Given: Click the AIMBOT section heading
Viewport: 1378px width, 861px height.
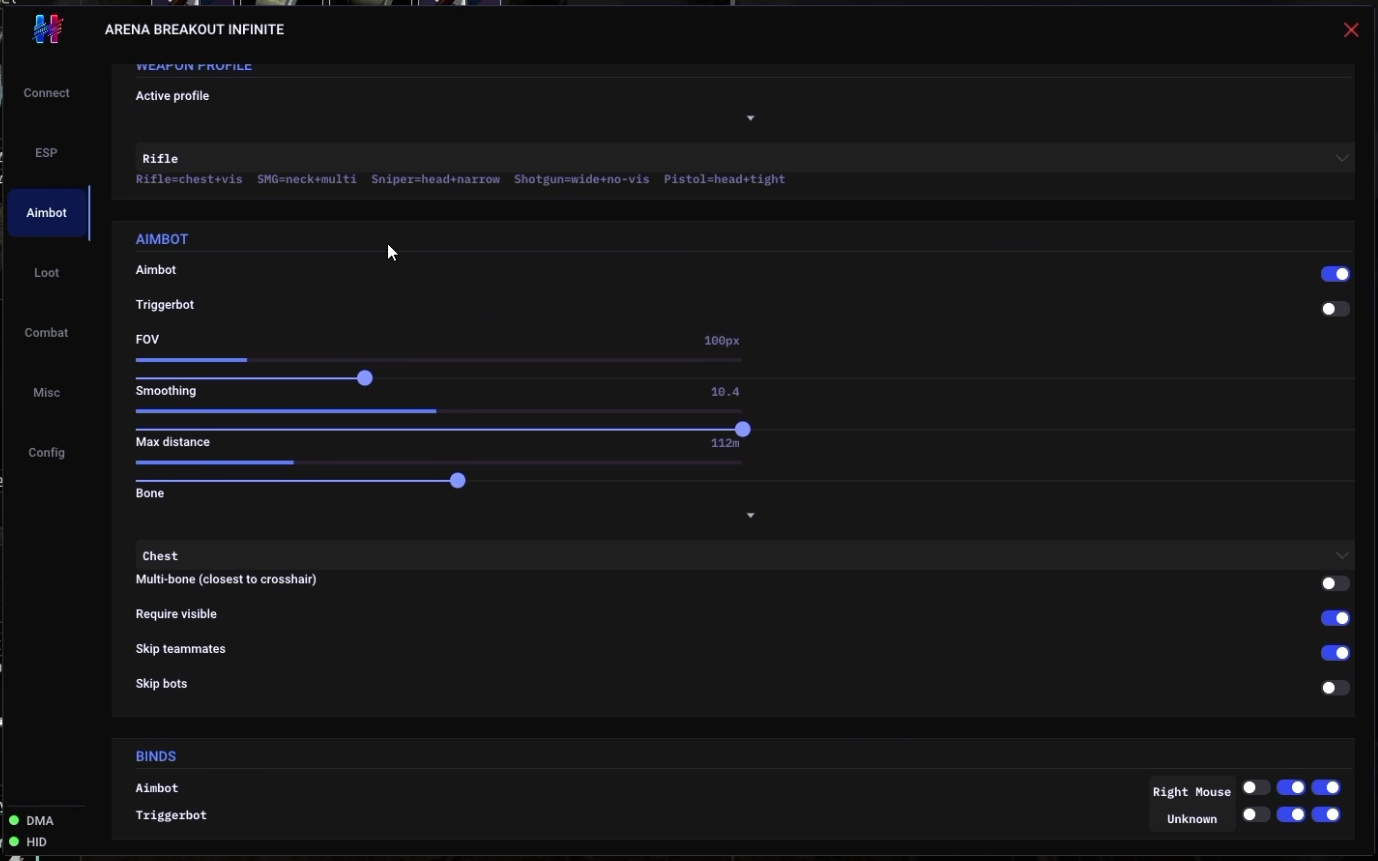Looking at the screenshot, I should pyautogui.click(x=162, y=239).
